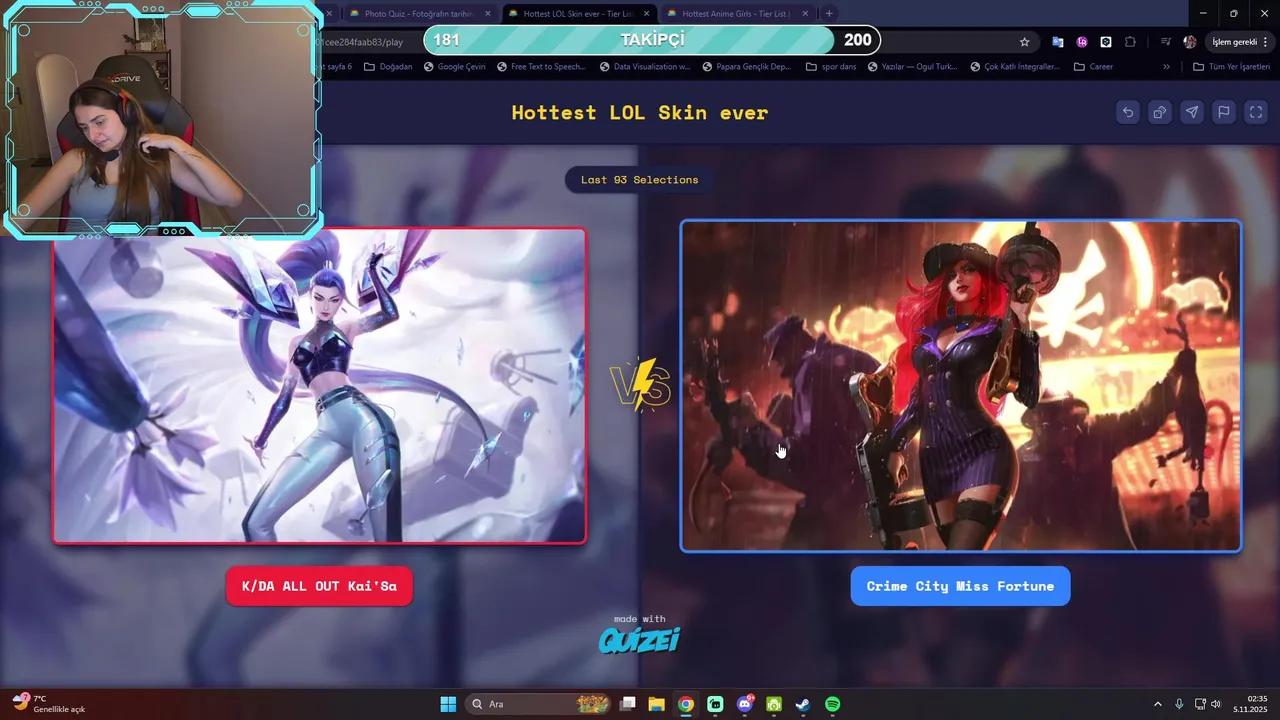
Task: Open the Career bookmark folder
Action: pyautogui.click(x=1093, y=67)
